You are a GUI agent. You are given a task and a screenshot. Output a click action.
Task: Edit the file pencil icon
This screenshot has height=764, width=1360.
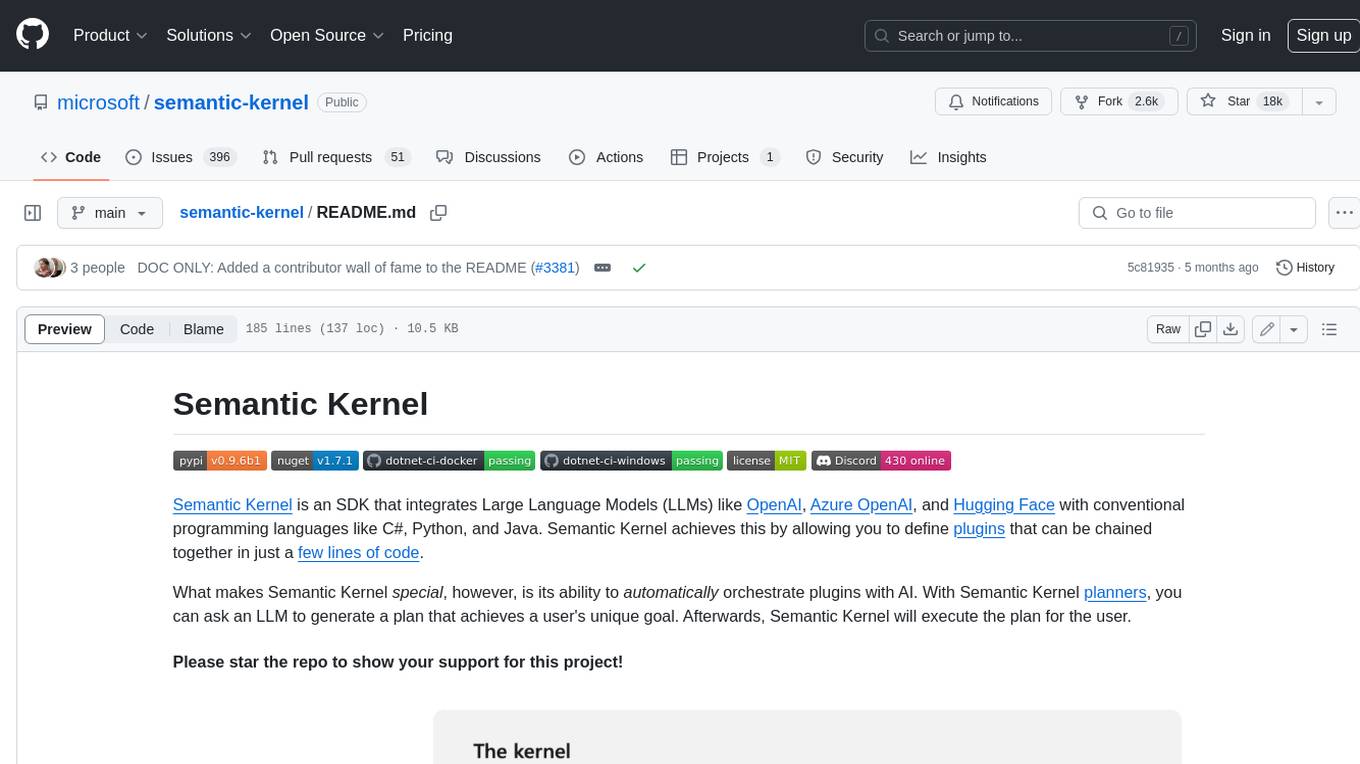pos(1266,329)
